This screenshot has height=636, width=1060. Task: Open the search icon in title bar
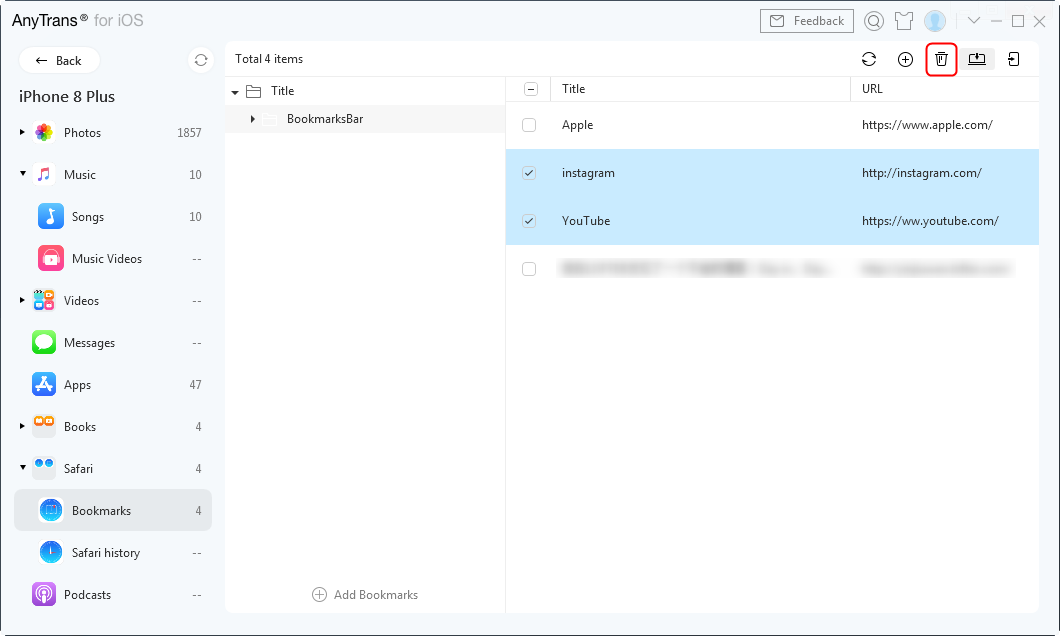[x=874, y=21]
